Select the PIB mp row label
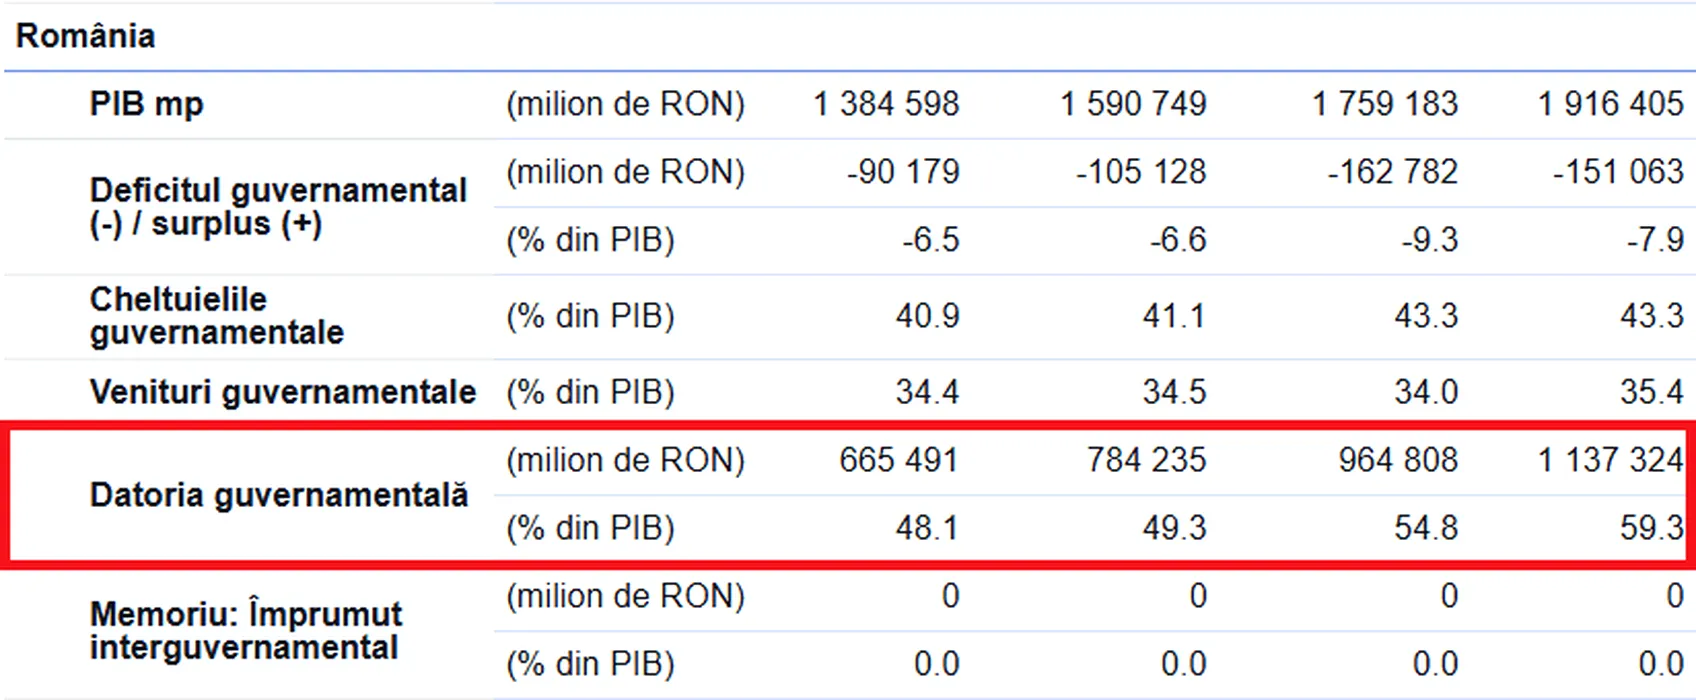Image resolution: width=1696 pixels, height=700 pixels. coord(147,104)
